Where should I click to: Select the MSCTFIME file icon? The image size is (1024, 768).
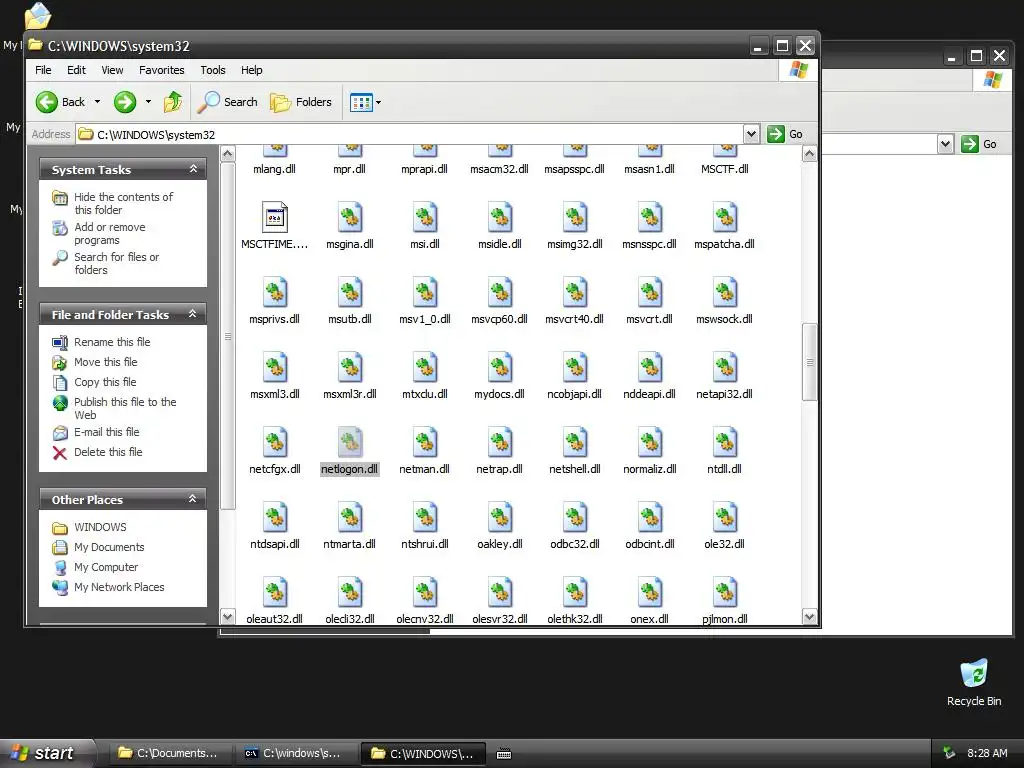274,217
